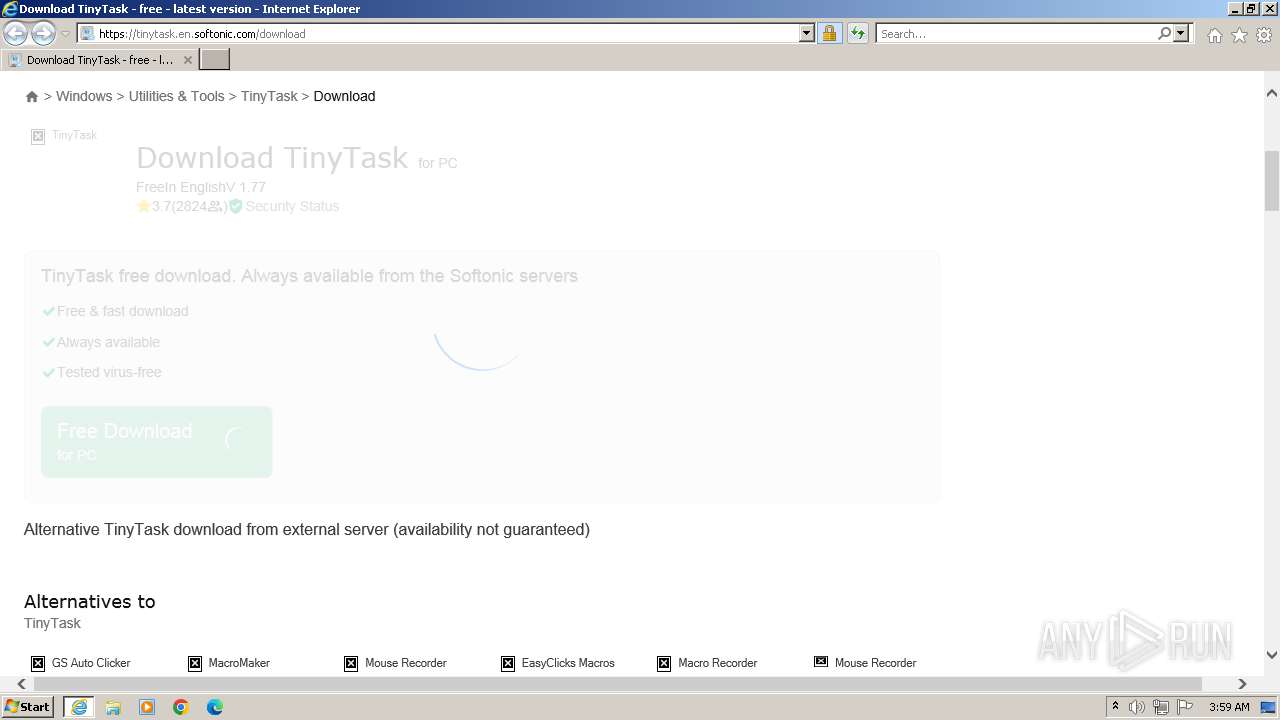Click the horizontal scrollbar right arrow
The image size is (1280, 720).
(x=1242, y=684)
